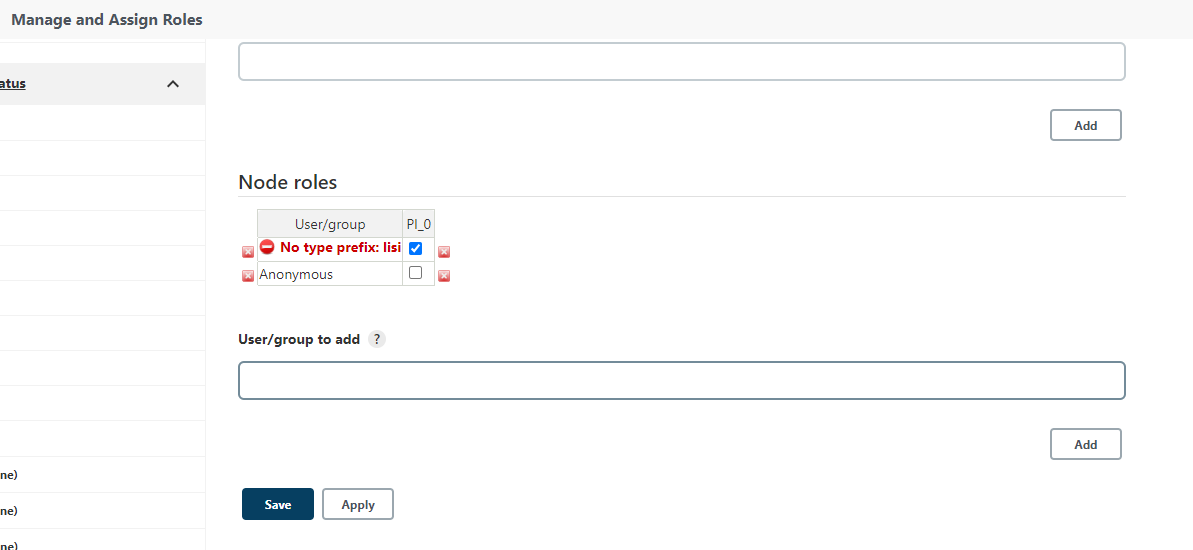Click right delete icon beside 'No type prefix' row
This screenshot has height=550, width=1193.
[444, 252]
